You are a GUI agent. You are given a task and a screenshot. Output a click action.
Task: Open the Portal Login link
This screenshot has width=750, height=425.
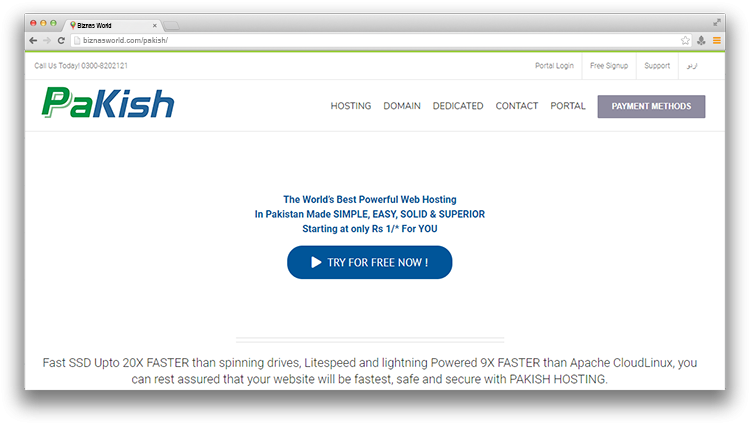click(x=554, y=66)
